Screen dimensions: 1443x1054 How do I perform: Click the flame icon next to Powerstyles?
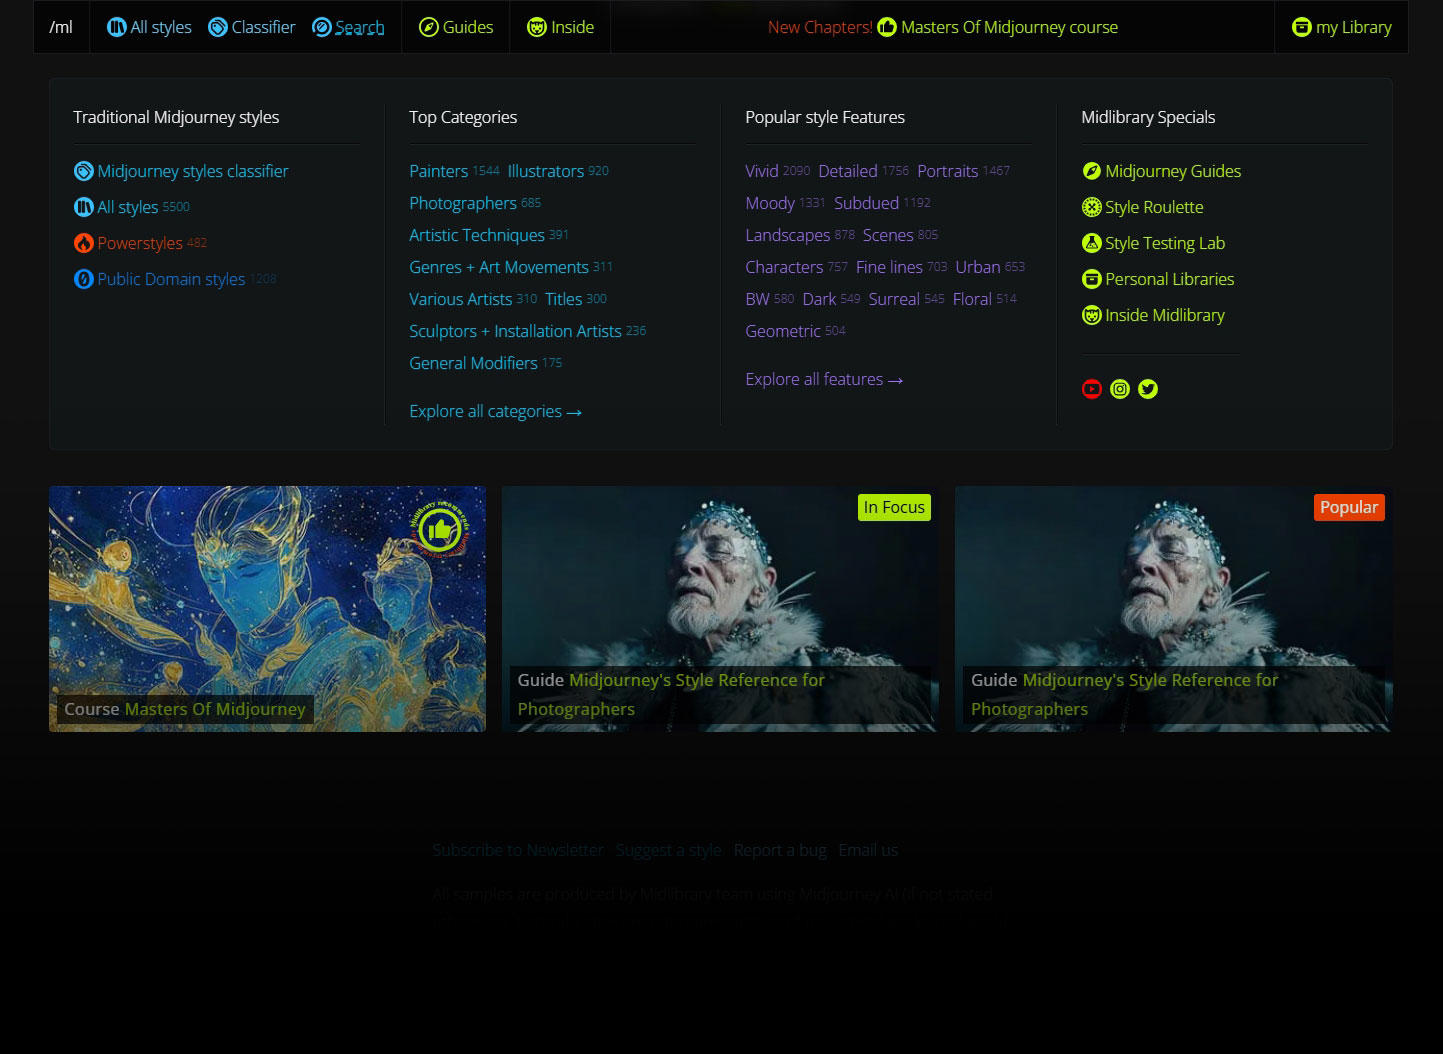pos(84,243)
